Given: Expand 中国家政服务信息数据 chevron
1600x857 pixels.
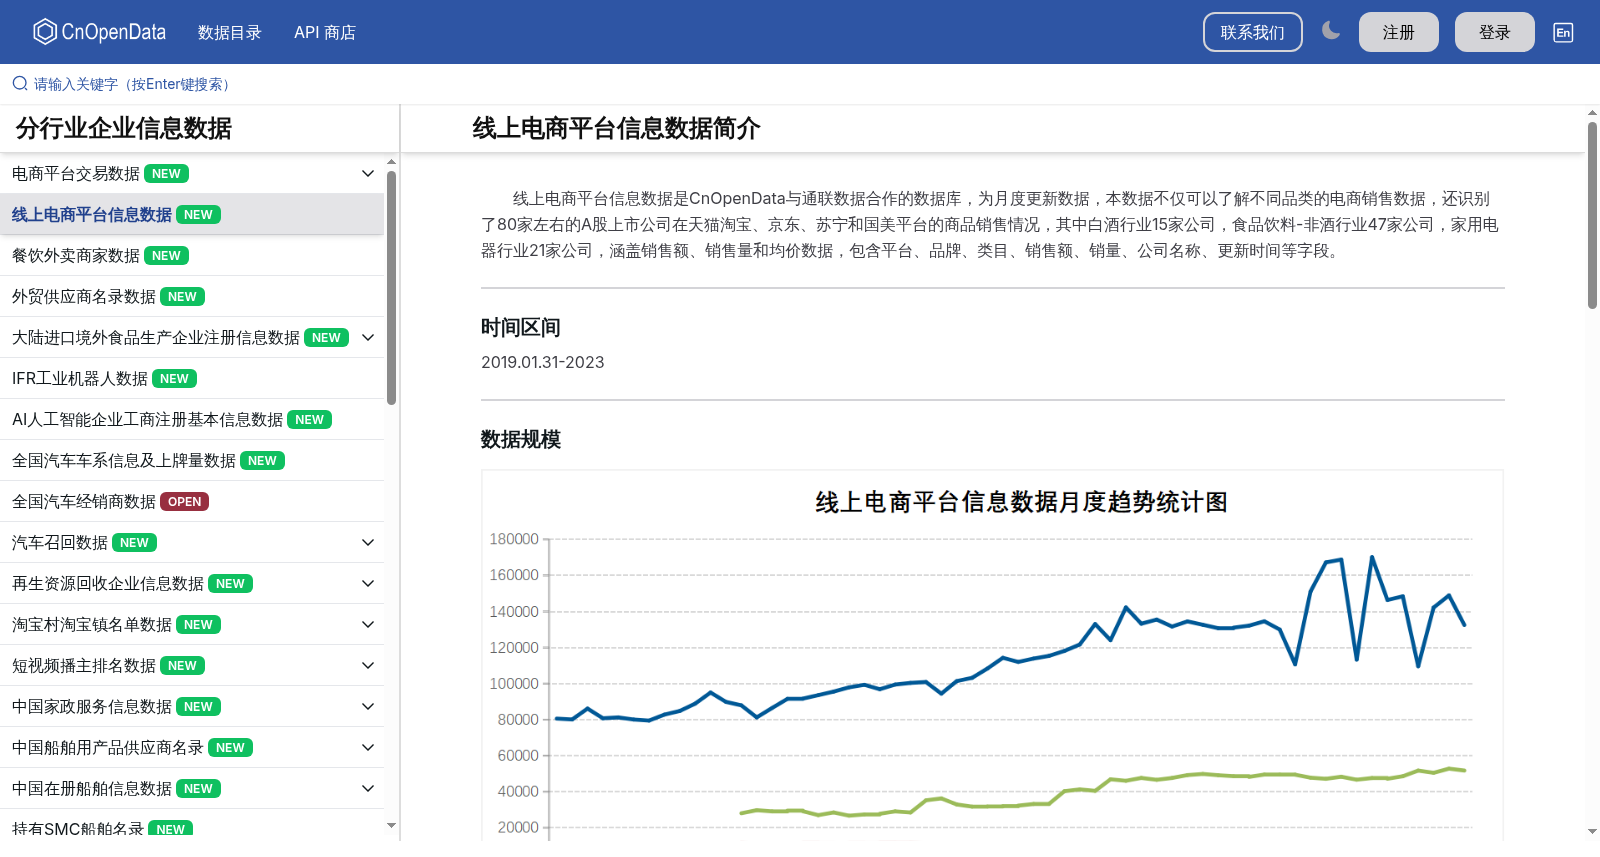Looking at the screenshot, I should pos(368,707).
